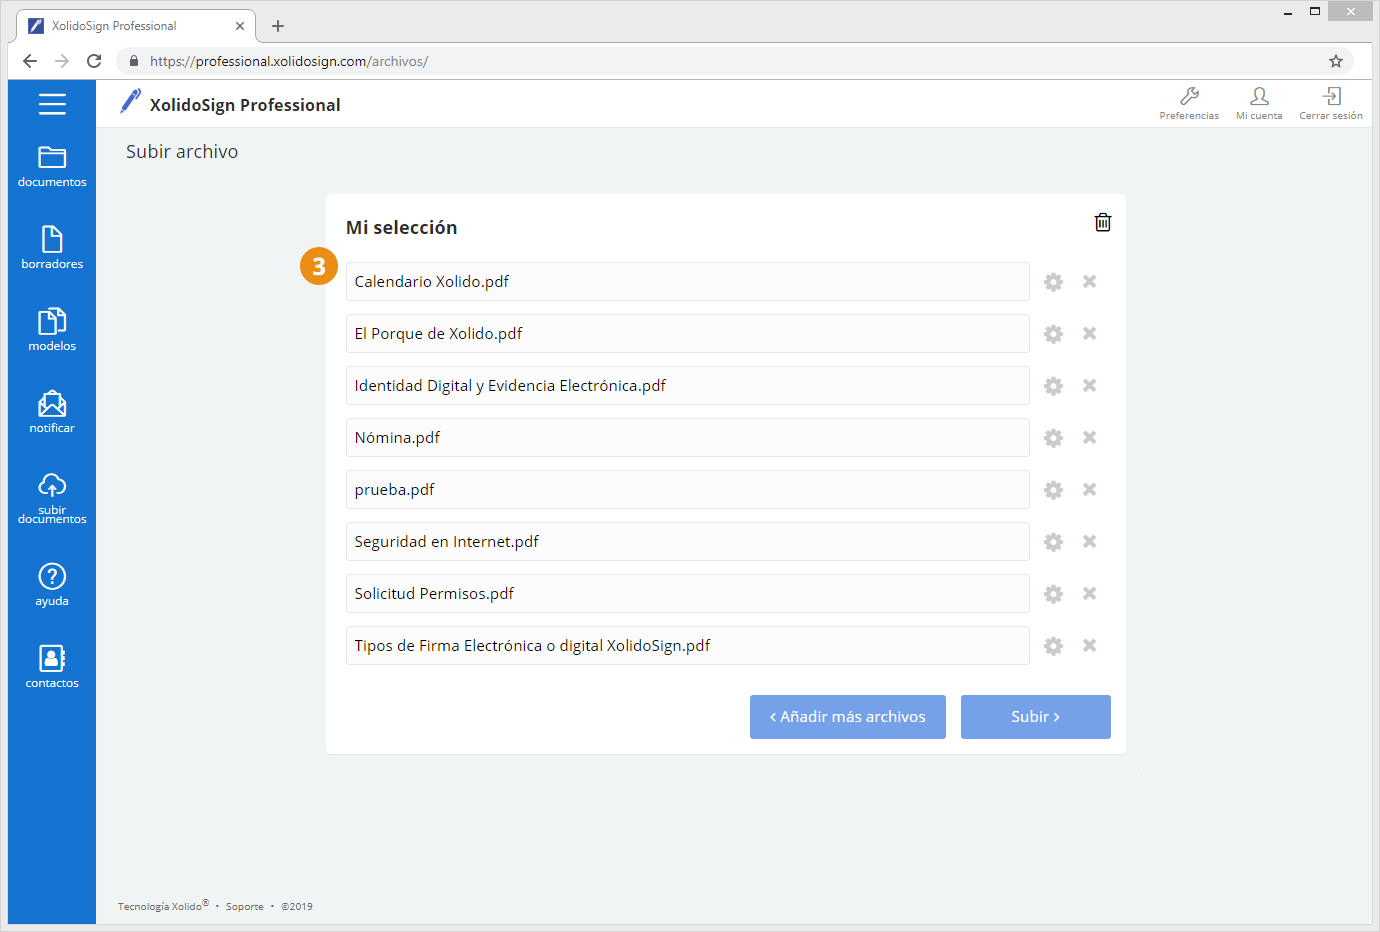Open settings gear for Calendario Xolido.pdf
The height and width of the screenshot is (932, 1380).
(x=1053, y=282)
